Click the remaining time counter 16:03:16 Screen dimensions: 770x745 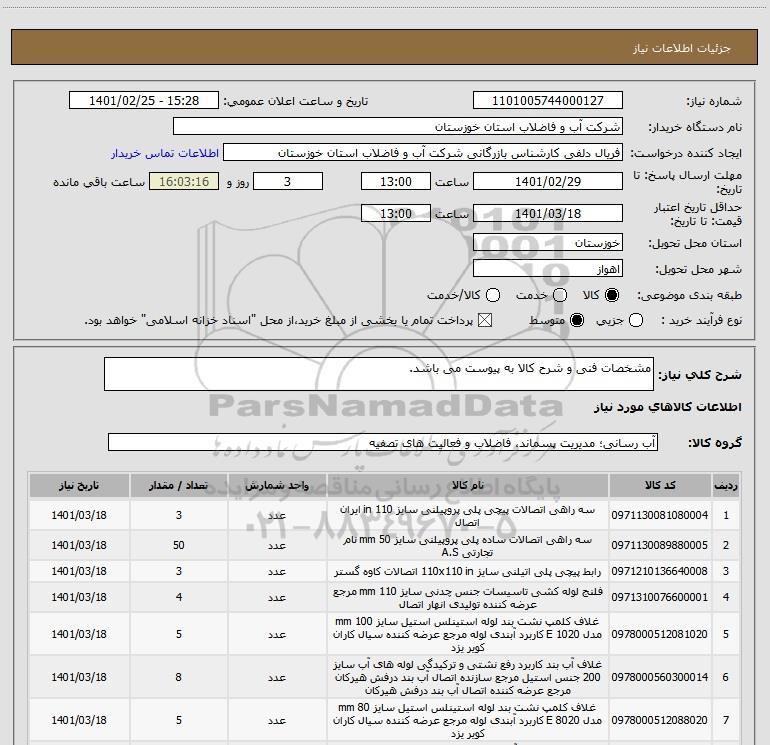184,181
